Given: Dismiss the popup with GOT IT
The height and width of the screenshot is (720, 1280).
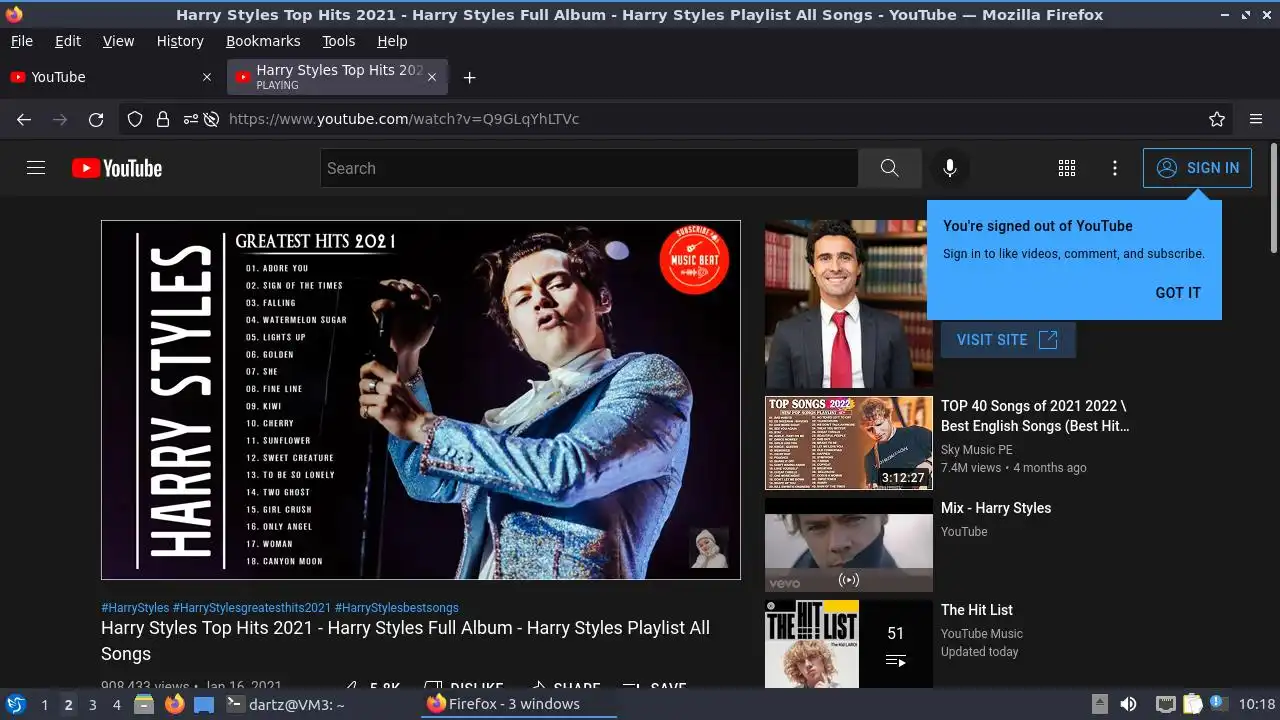Looking at the screenshot, I should [x=1178, y=293].
